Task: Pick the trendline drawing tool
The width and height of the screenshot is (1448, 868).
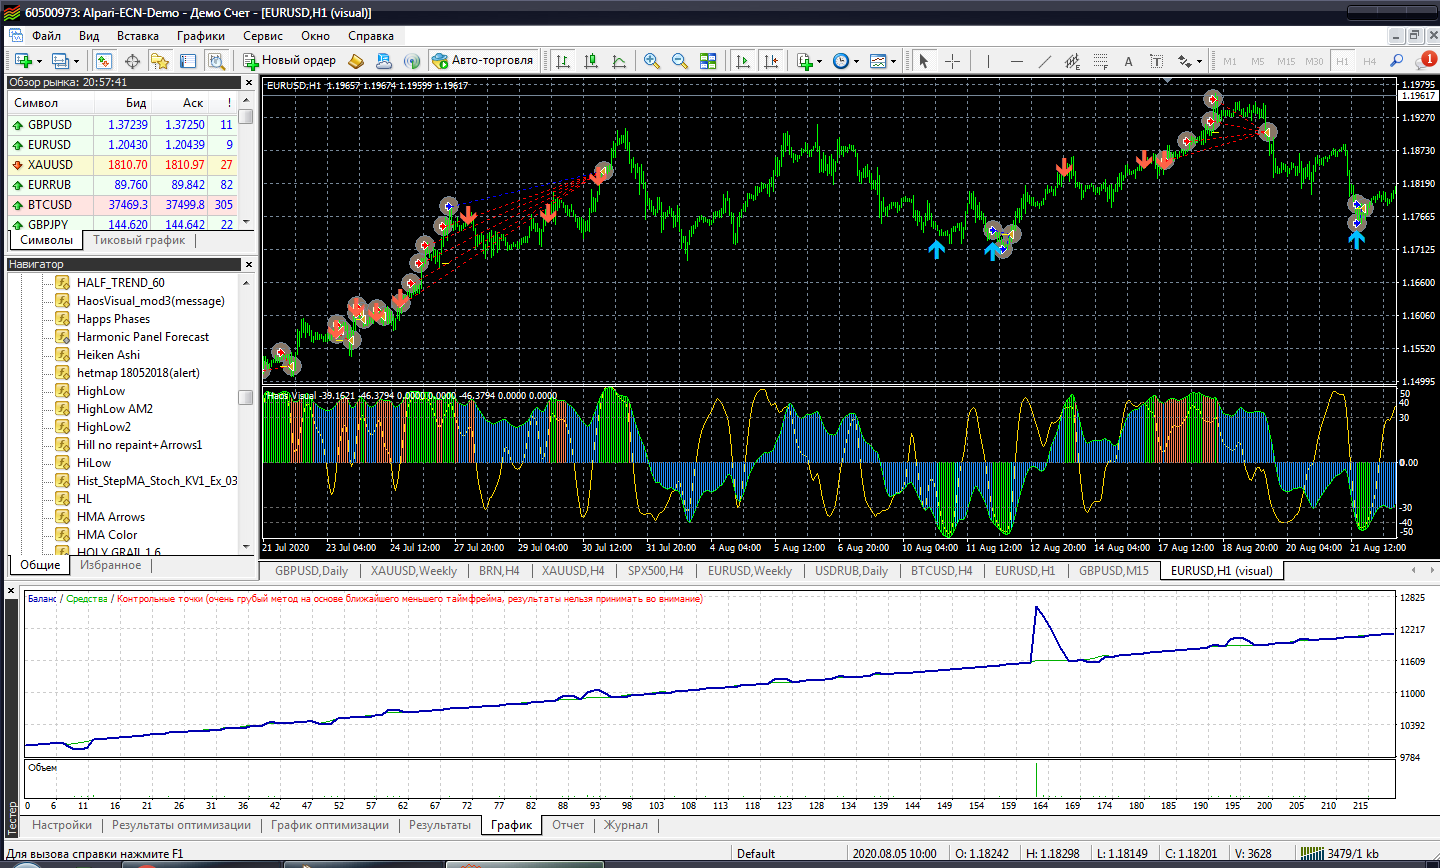Action: click(x=1045, y=61)
